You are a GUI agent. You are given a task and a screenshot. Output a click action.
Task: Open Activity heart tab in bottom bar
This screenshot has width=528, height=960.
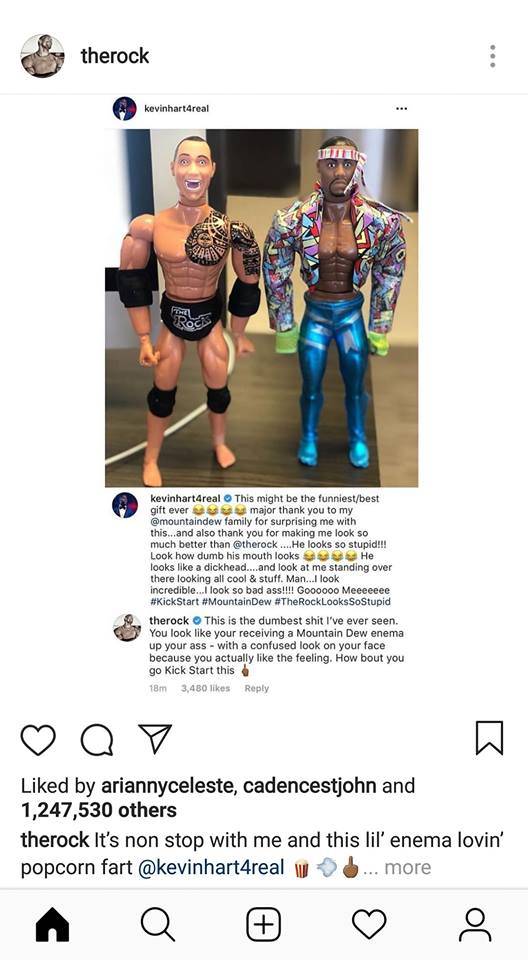(x=369, y=924)
